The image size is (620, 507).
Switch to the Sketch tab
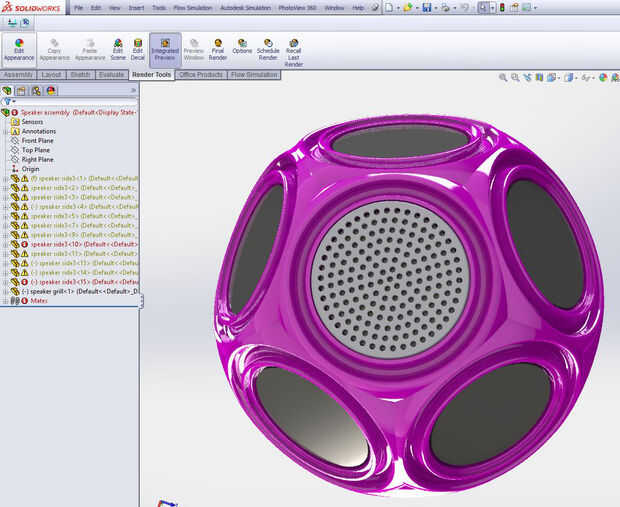click(x=80, y=75)
